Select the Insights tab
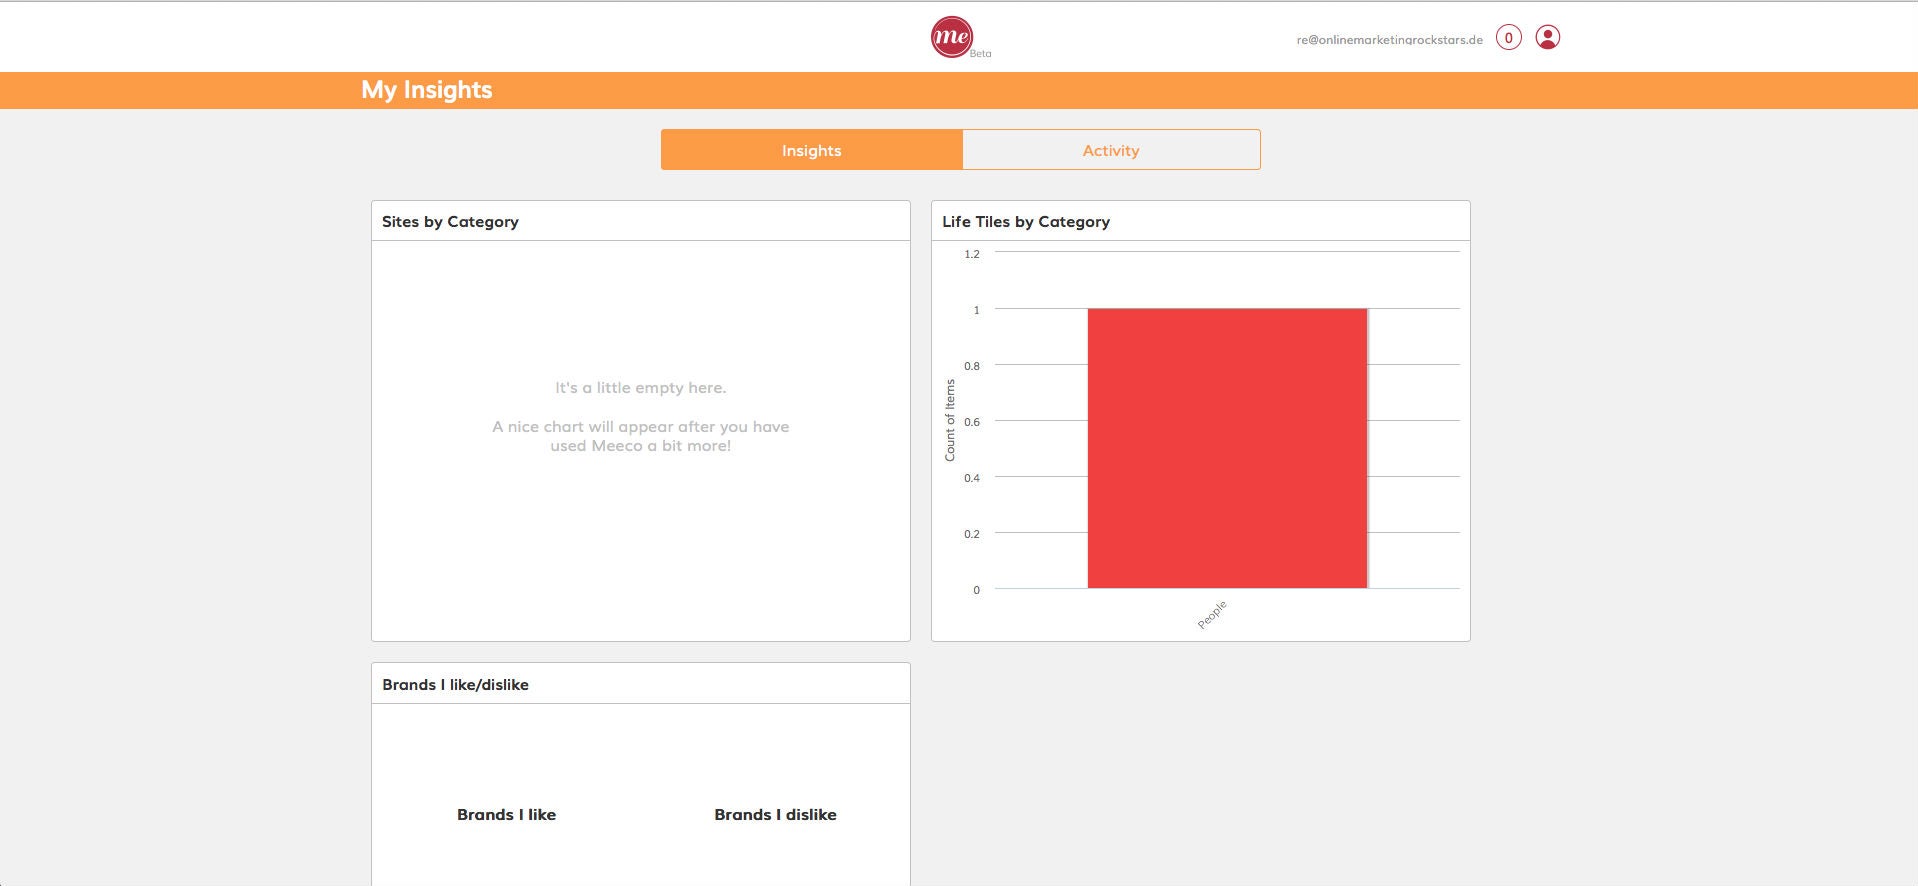 click(811, 150)
